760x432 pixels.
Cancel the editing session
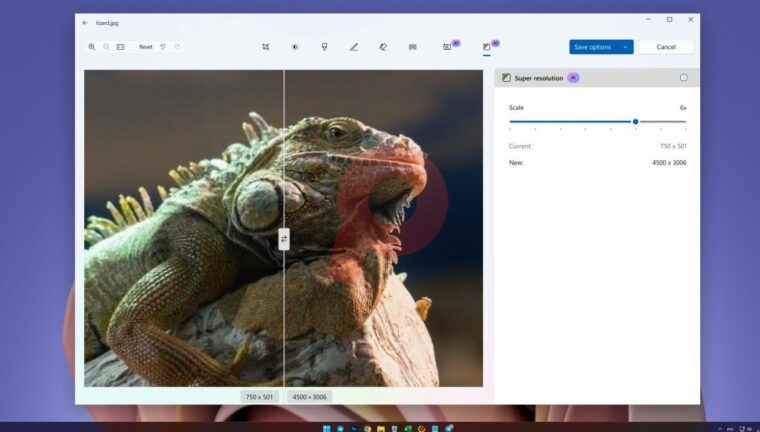coord(666,47)
